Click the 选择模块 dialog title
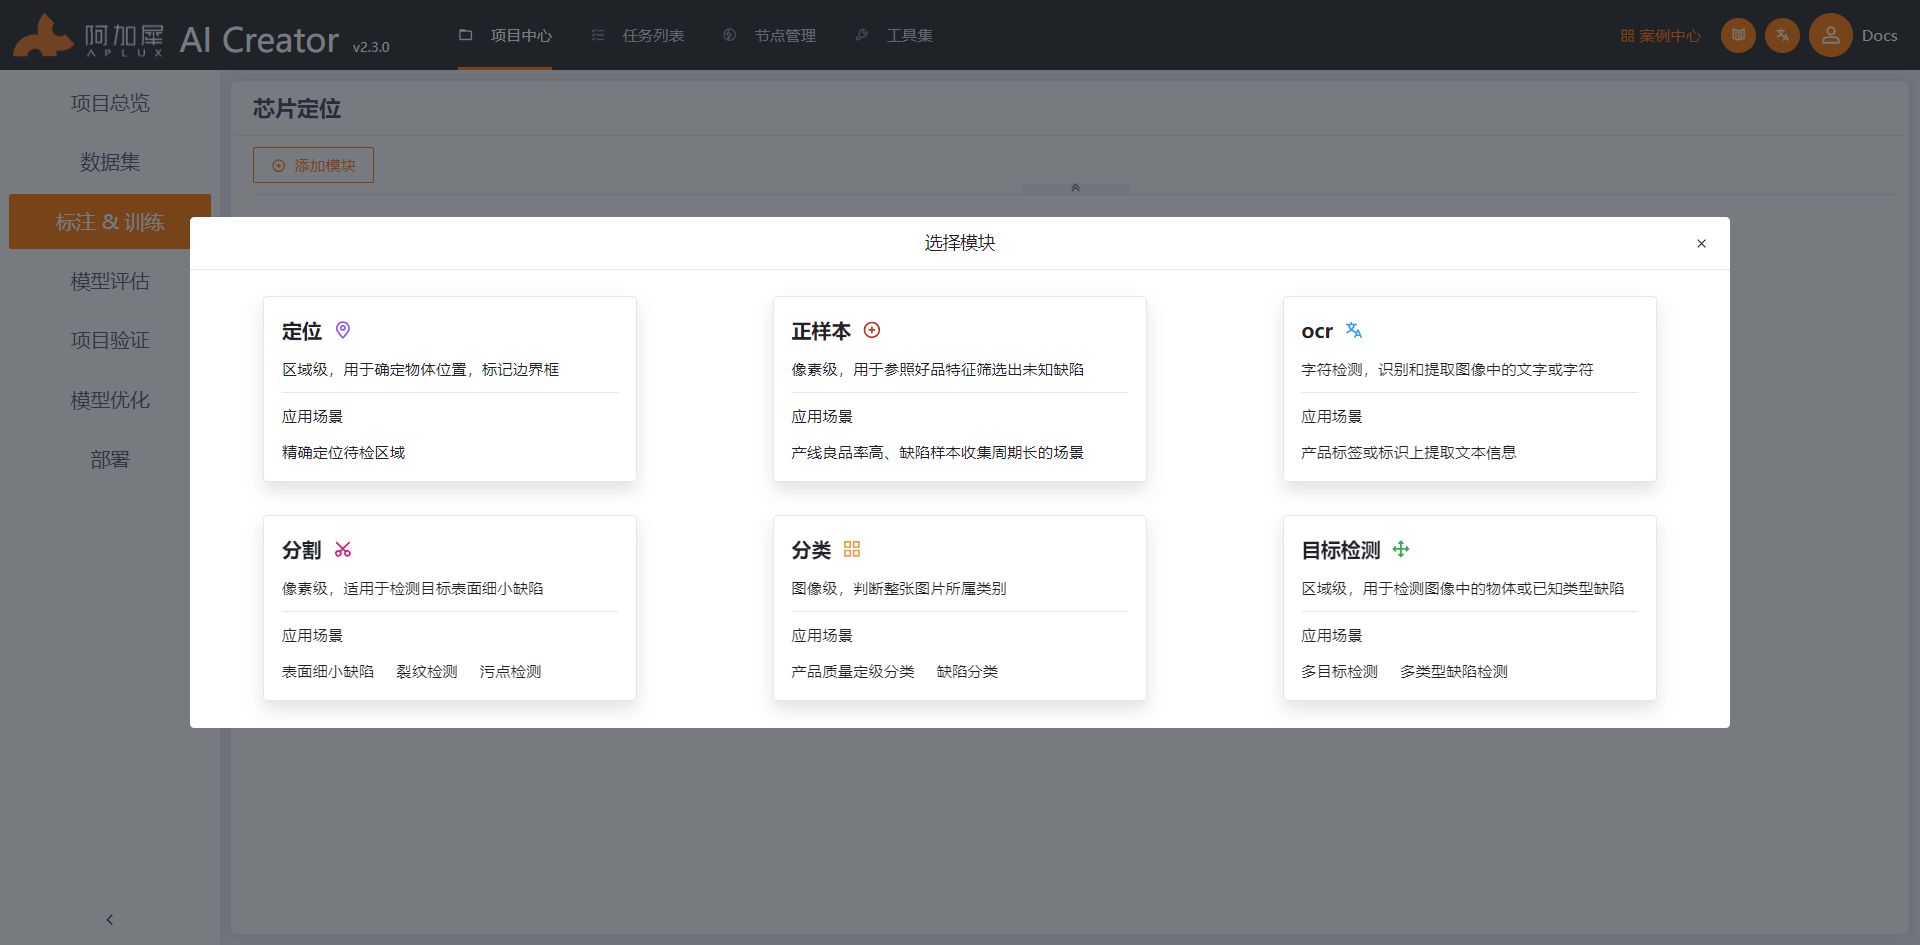The width and height of the screenshot is (1920, 945). pyautogui.click(x=960, y=243)
